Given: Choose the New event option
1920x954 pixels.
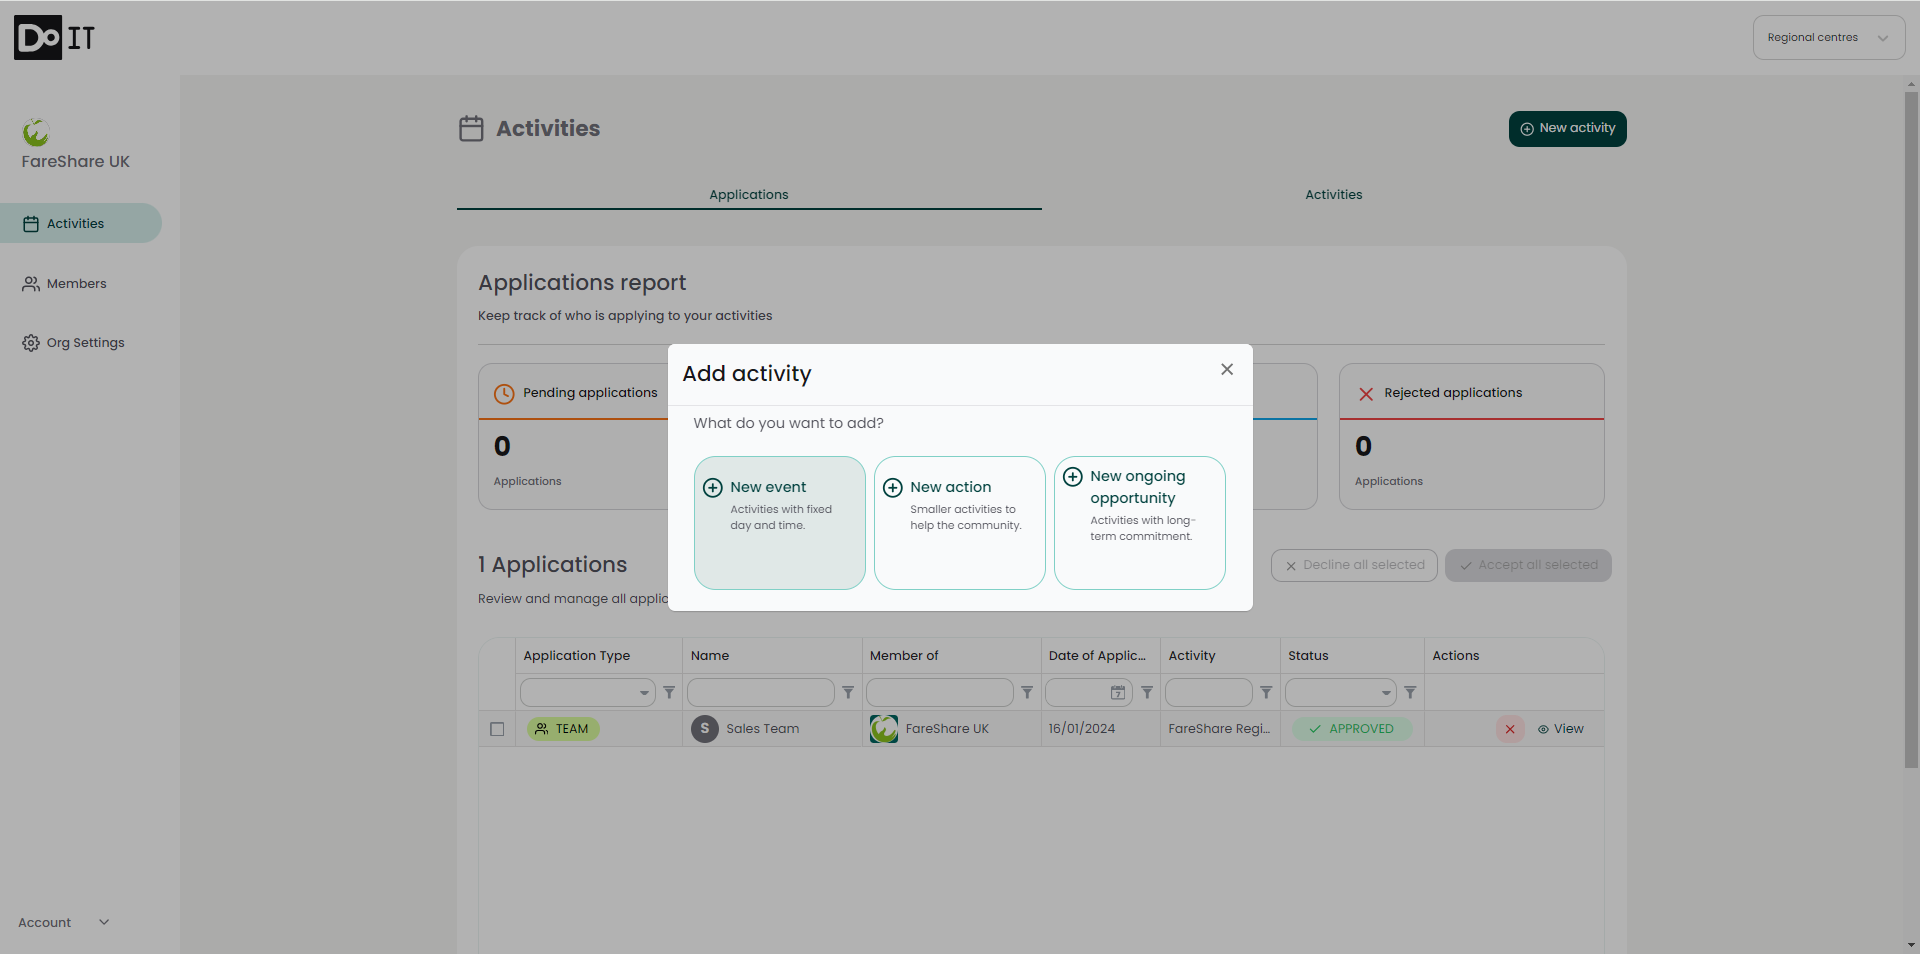Looking at the screenshot, I should point(779,522).
